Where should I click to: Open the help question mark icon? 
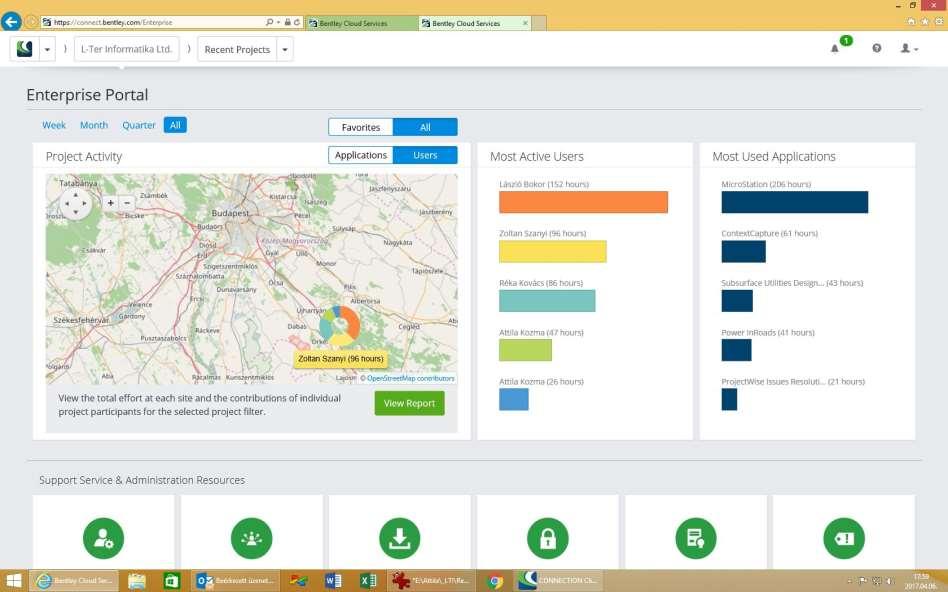(877, 48)
